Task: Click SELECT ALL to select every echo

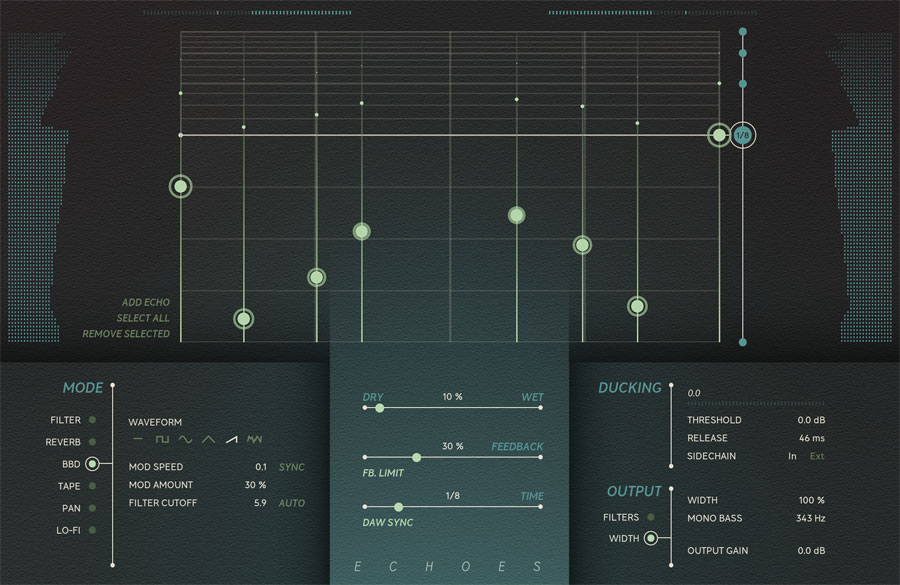Action: (145, 318)
